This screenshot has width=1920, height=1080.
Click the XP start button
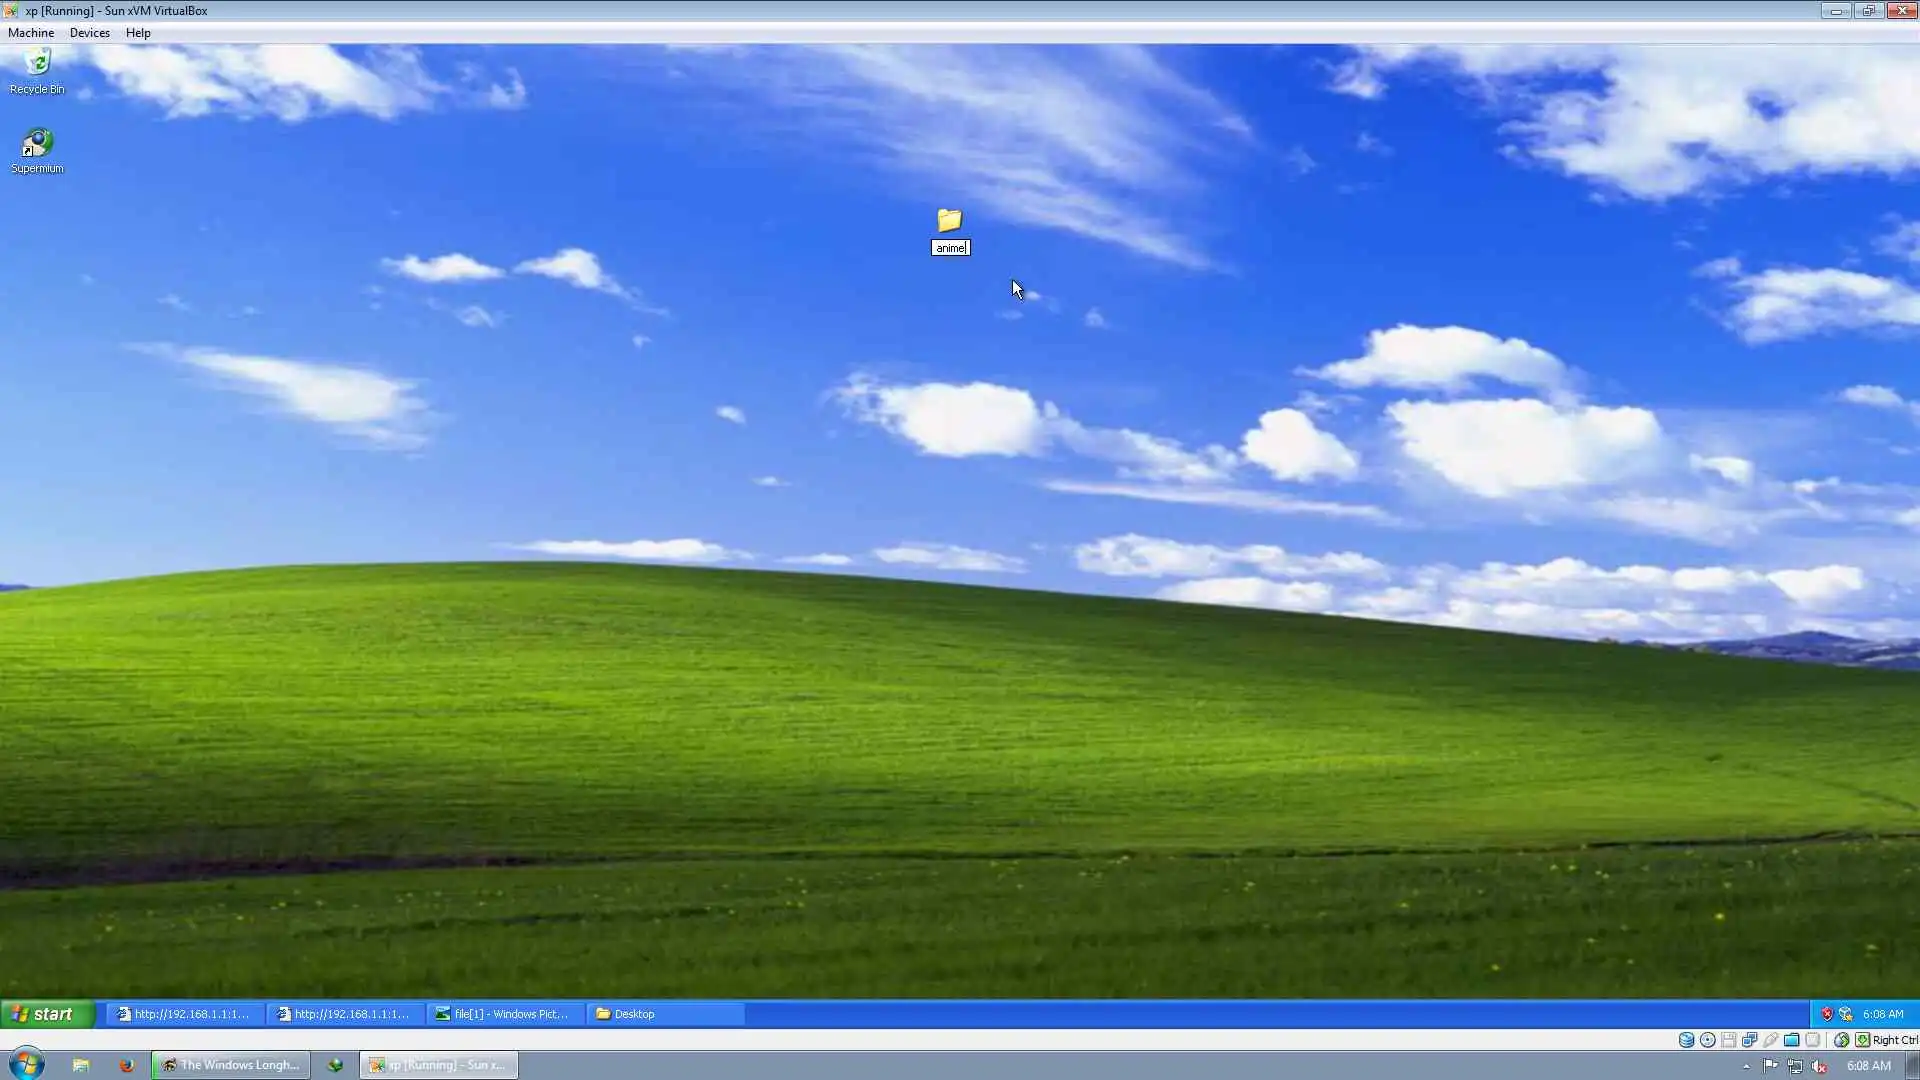coord(47,1014)
